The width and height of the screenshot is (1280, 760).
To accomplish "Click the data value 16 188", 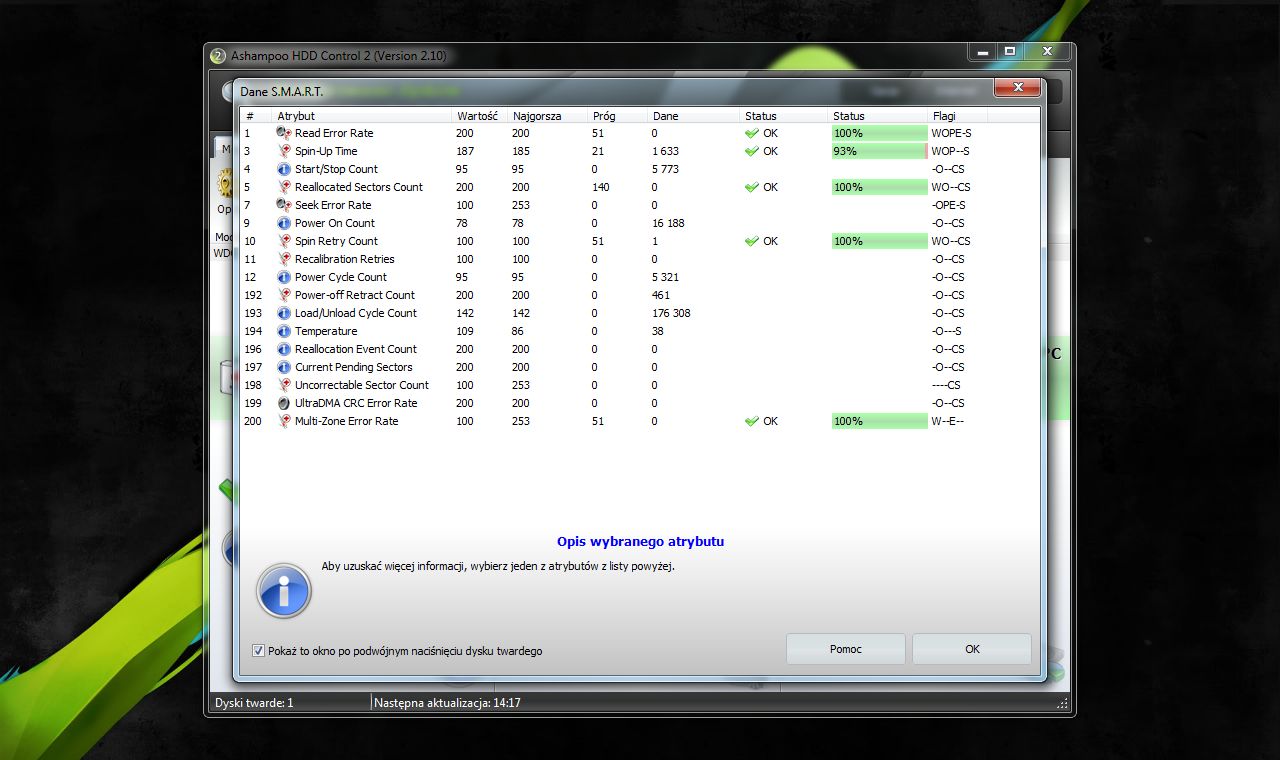I will [x=668, y=223].
